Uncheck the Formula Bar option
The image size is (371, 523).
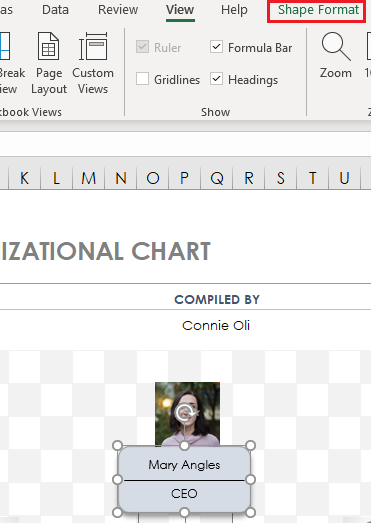pyautogui.click(x=217, y=47)
